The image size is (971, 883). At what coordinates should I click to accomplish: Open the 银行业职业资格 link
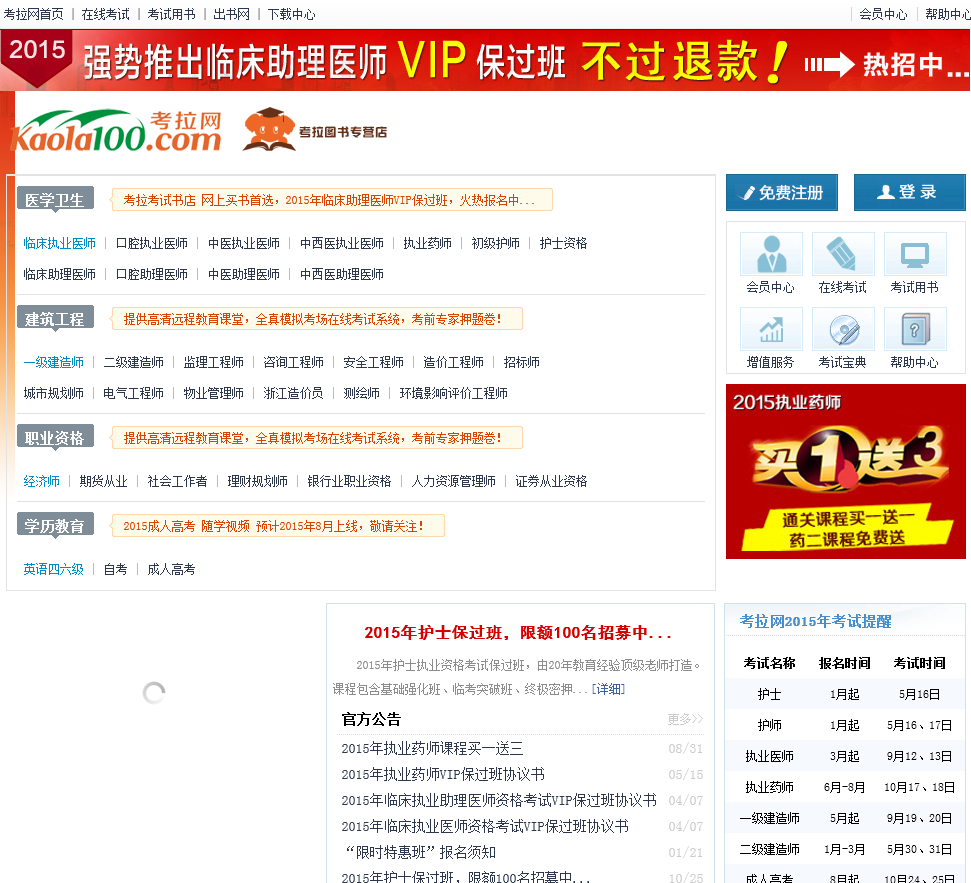point(349,481)
